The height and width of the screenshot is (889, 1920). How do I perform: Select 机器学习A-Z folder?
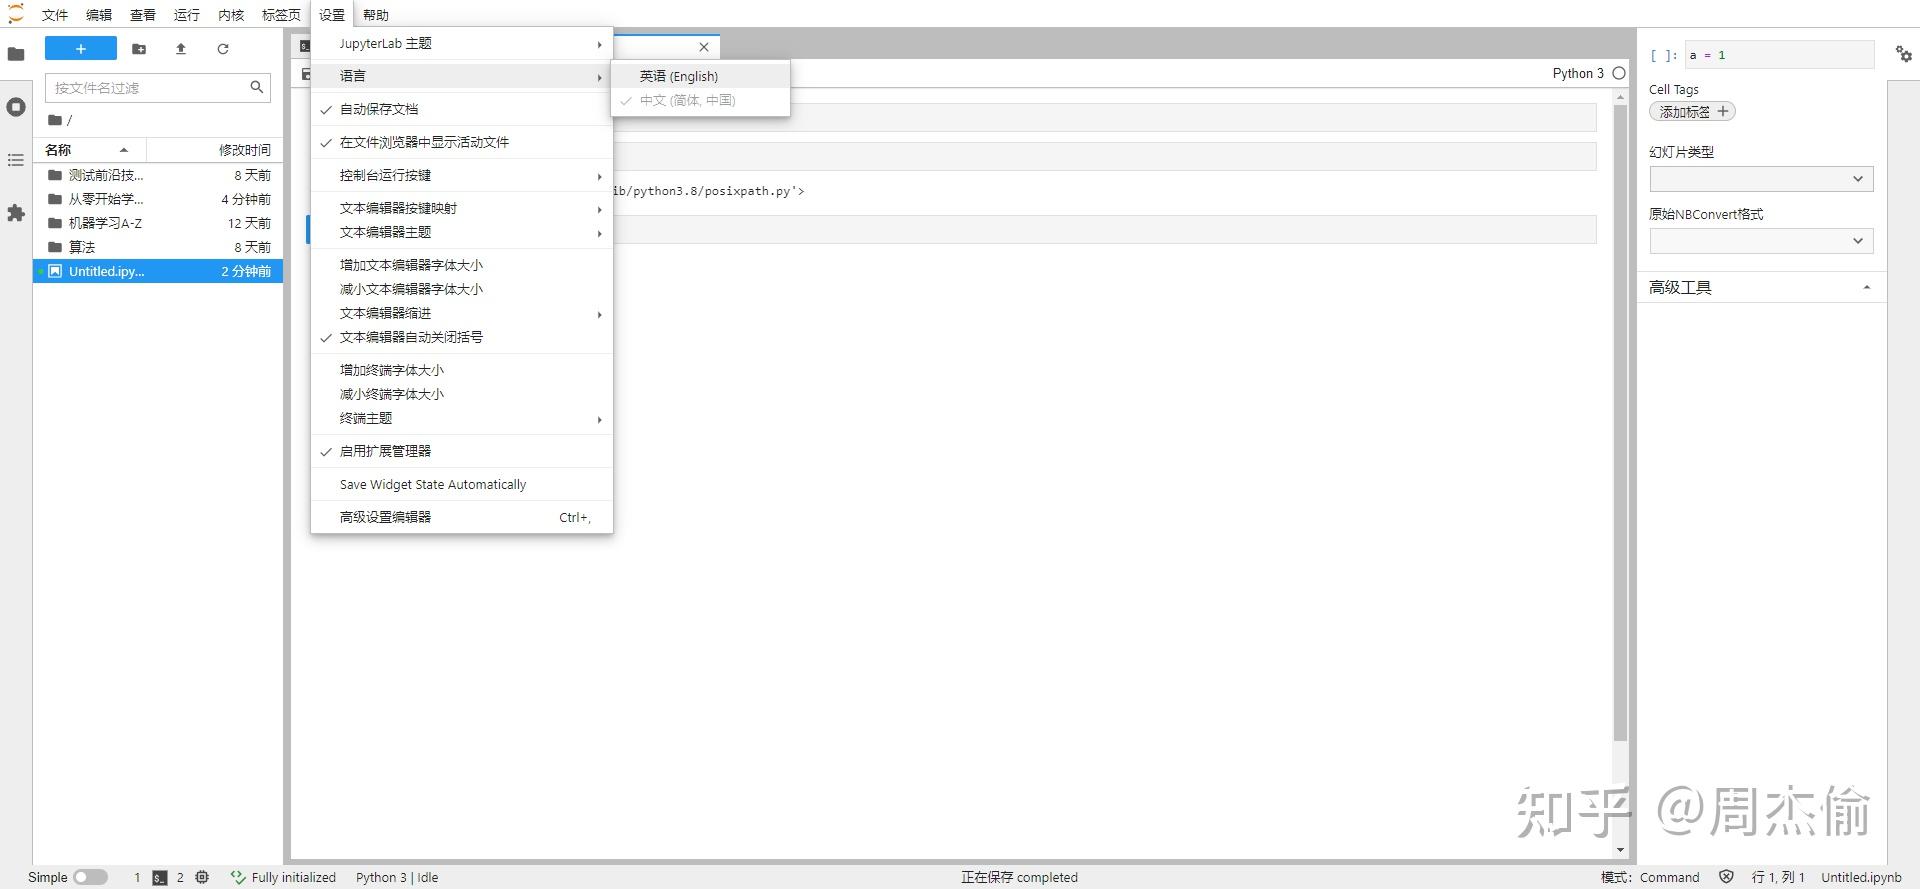(x=158, y=223)
